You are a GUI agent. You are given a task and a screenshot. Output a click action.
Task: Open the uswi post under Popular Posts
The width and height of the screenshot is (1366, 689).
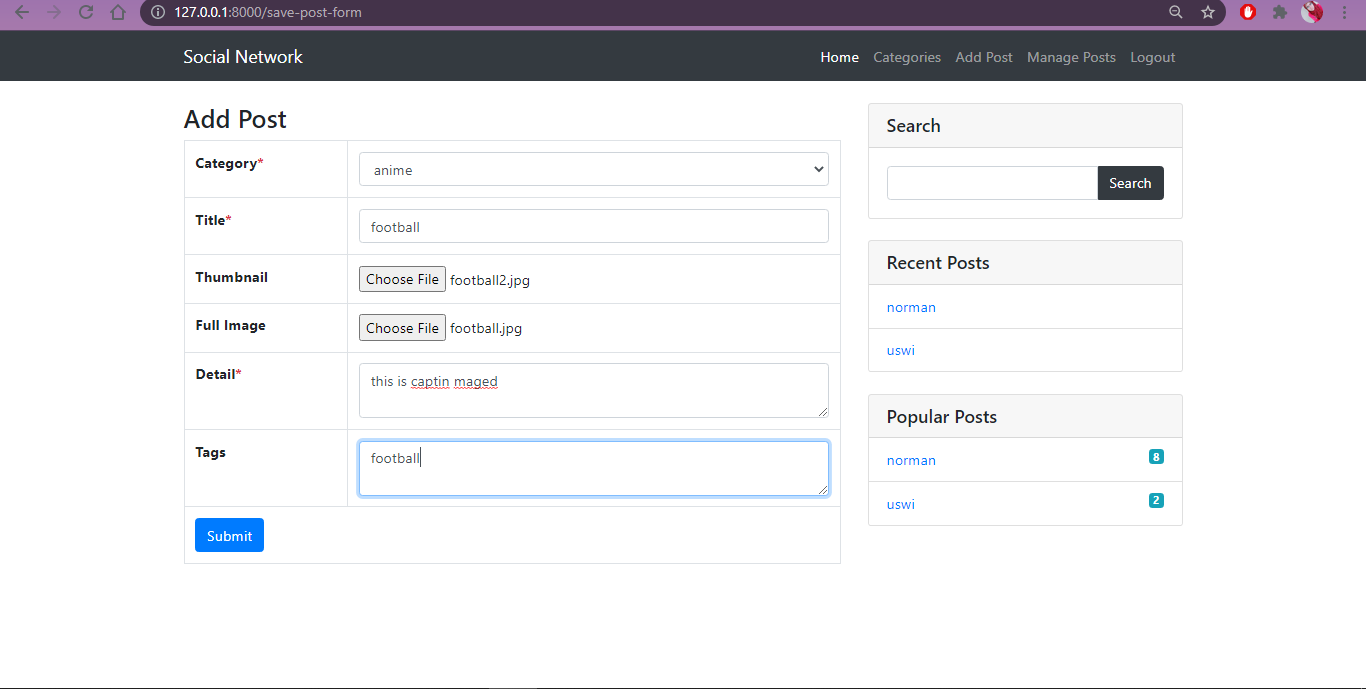(x=900, y=504)
